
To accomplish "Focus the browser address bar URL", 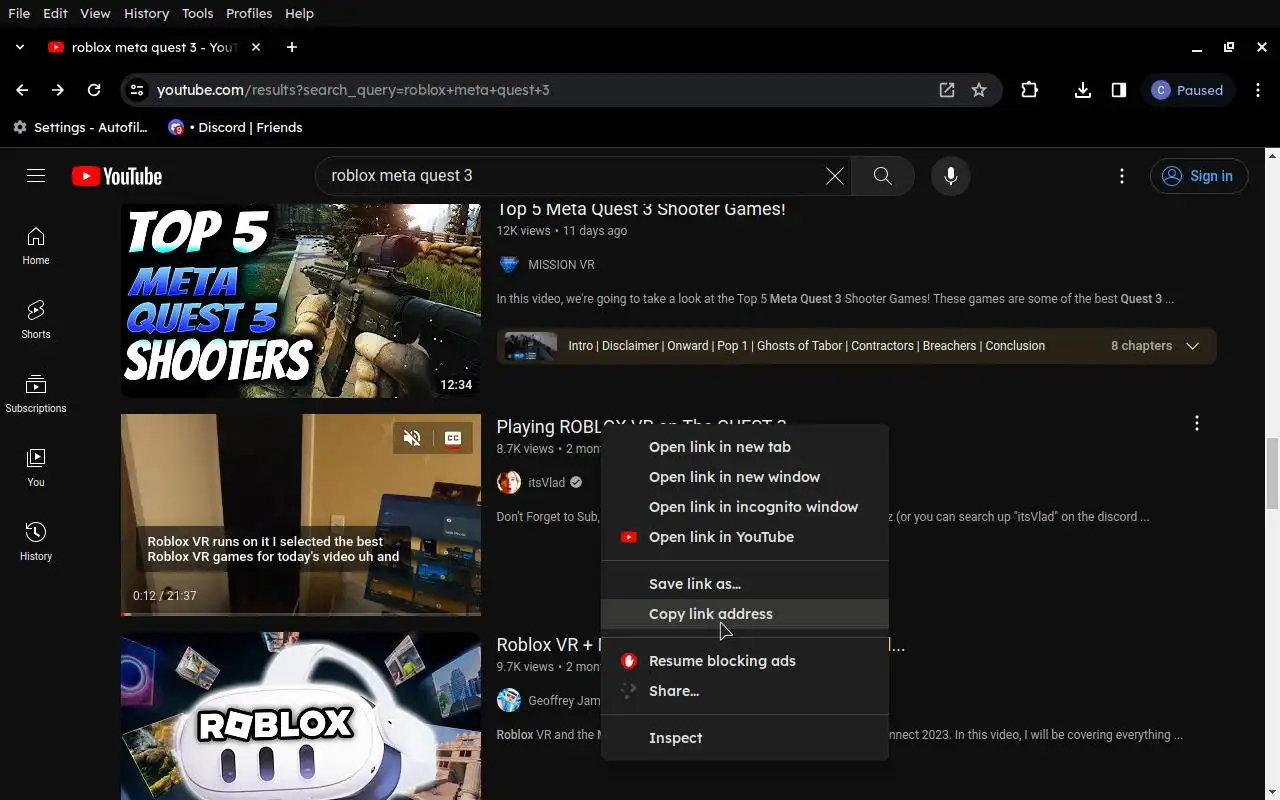I will (x=353, y=90).
